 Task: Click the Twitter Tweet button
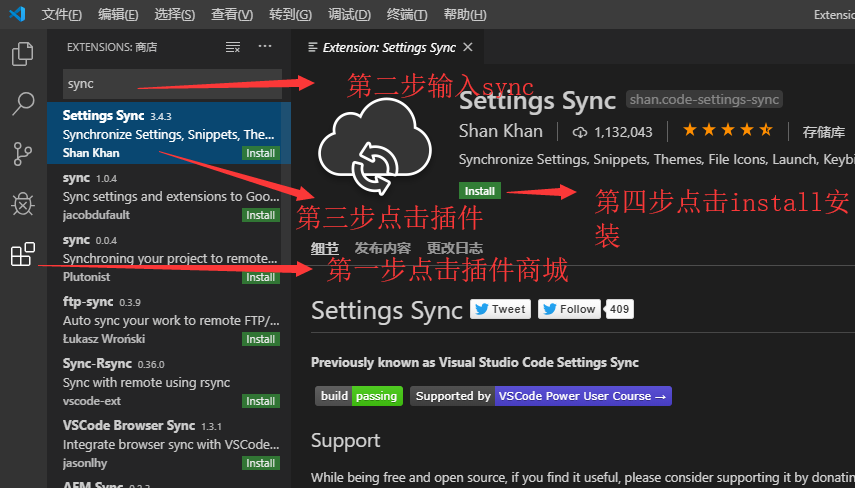pyautogui.click(x=500, y=309)
